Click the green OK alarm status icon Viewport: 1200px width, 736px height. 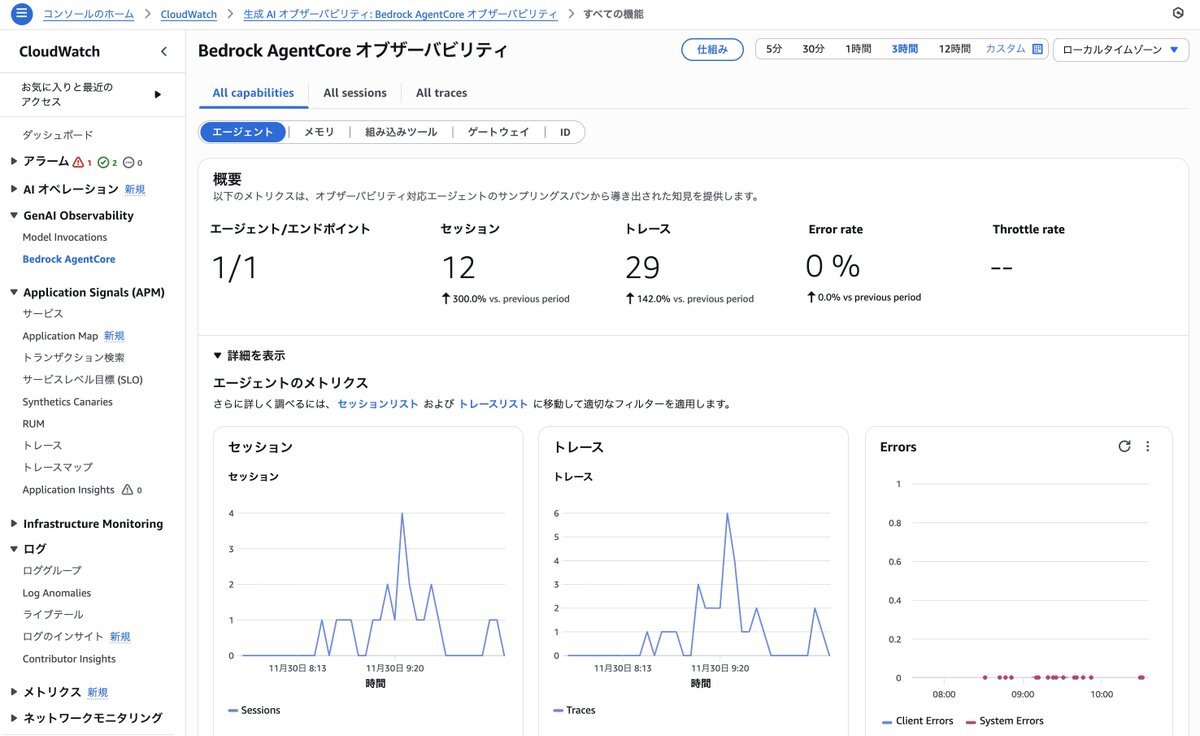coord(103,162)
